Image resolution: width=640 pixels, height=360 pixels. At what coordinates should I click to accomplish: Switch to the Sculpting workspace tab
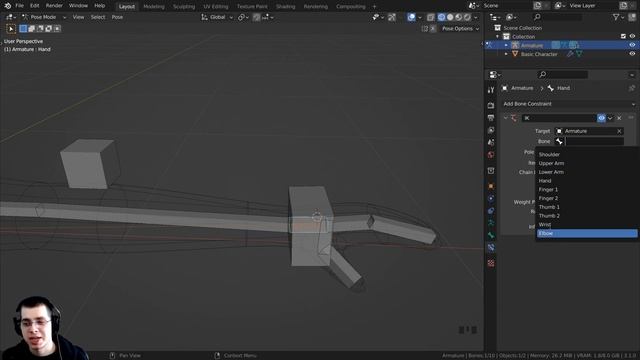(184, 7)
